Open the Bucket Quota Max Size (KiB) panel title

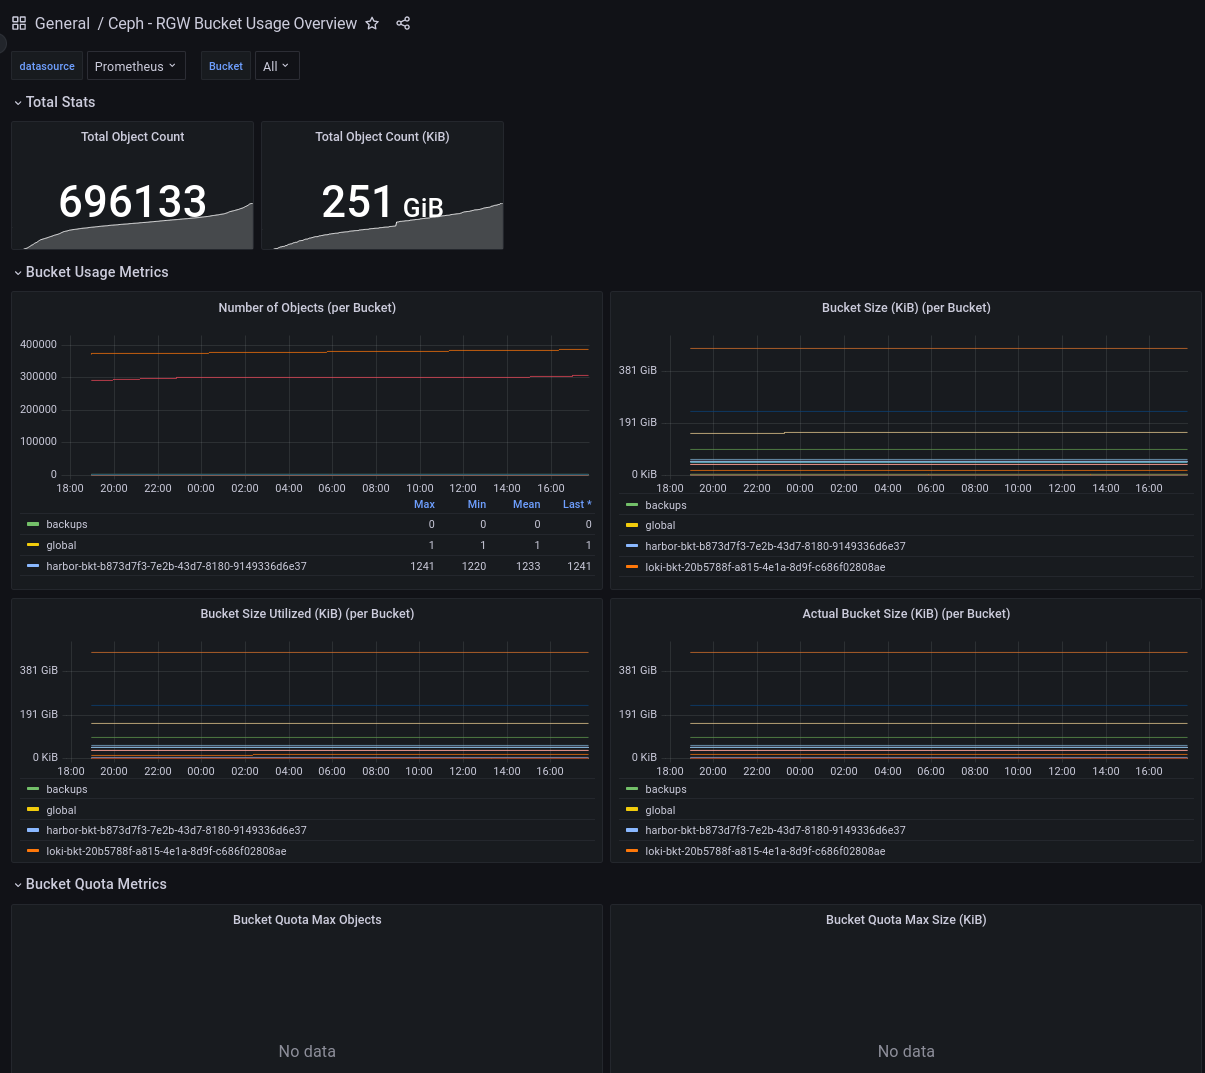pos(906,920)
